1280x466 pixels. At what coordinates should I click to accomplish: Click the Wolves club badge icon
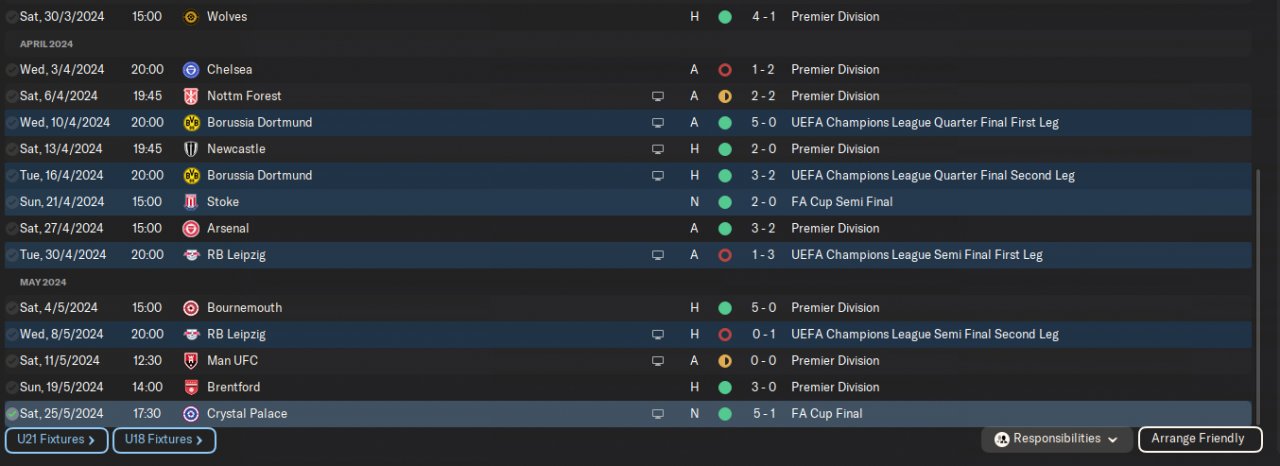191,17
